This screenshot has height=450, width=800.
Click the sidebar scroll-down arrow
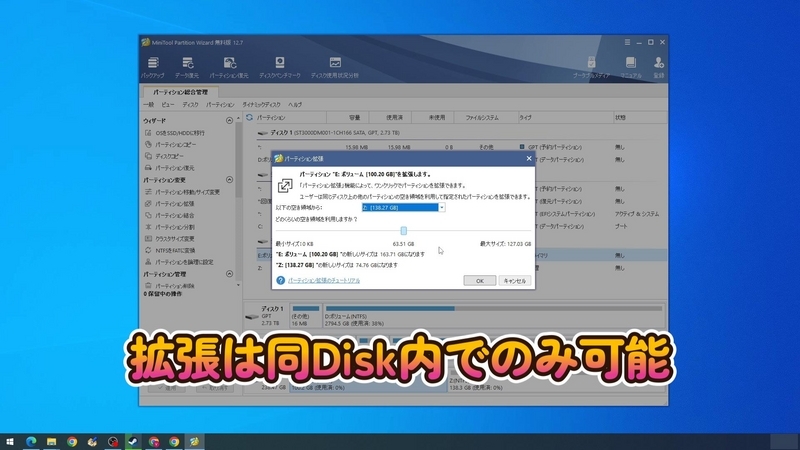(x=238, y=285)
